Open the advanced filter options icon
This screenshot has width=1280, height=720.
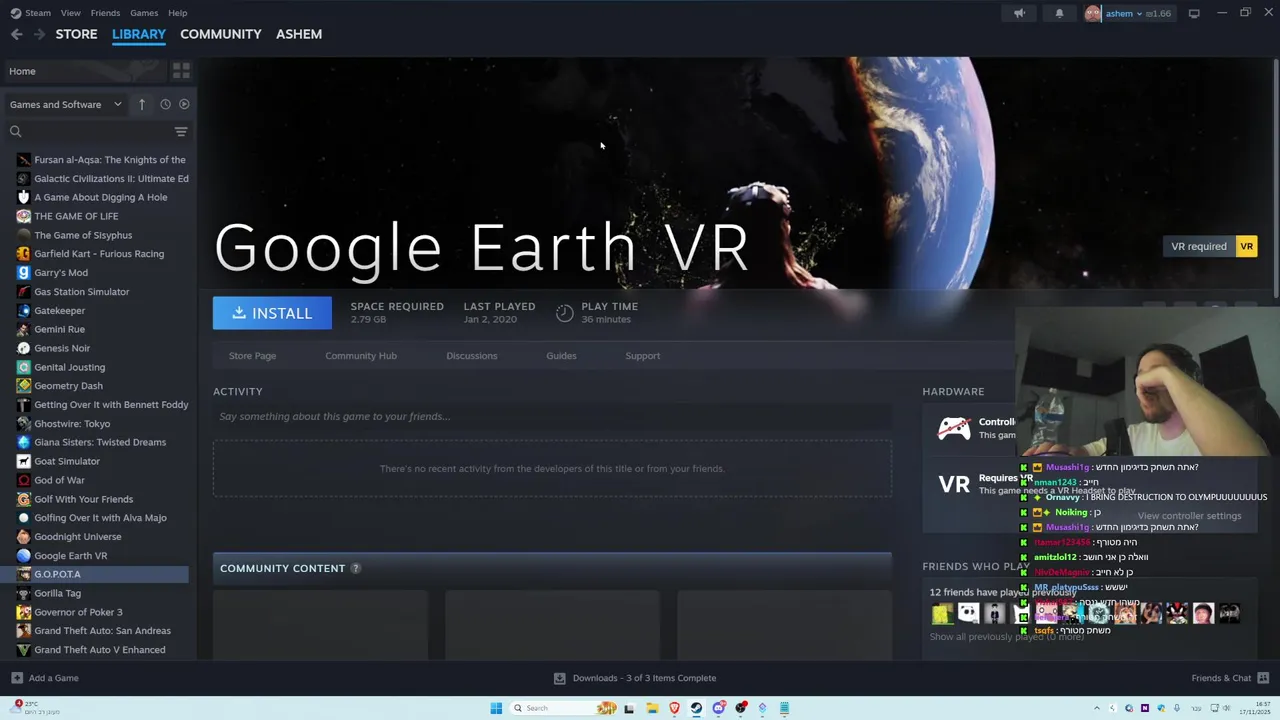181,131
